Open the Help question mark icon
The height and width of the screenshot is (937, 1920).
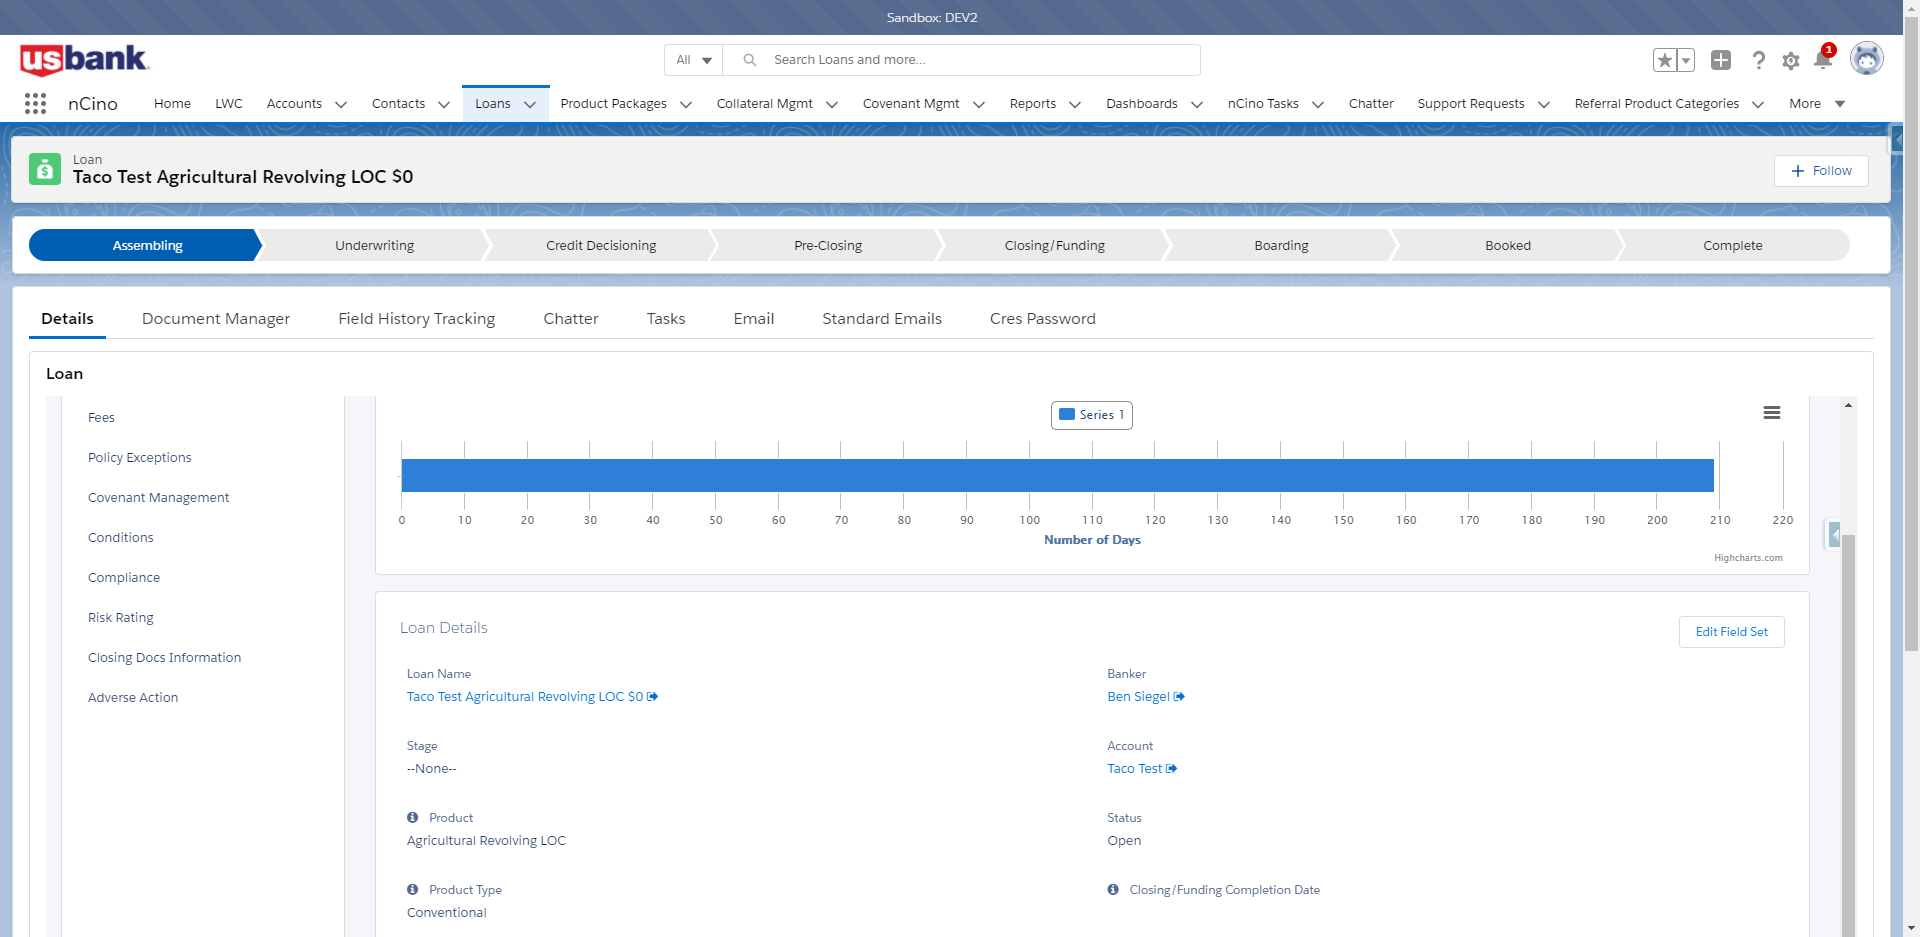[1758, 60]
